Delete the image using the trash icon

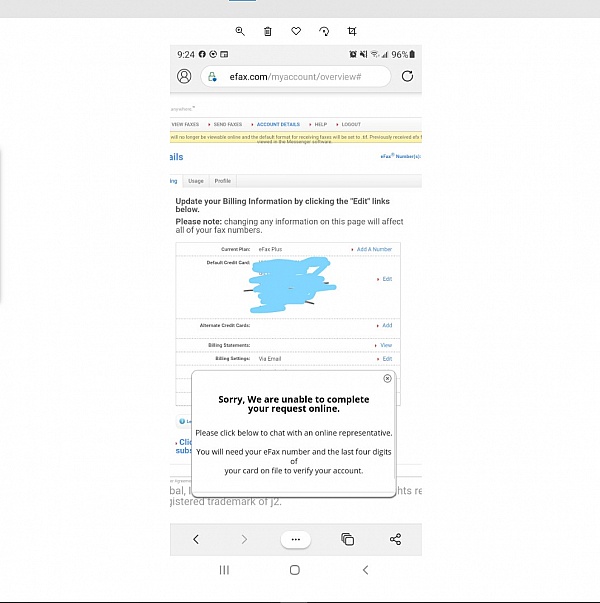268,32
